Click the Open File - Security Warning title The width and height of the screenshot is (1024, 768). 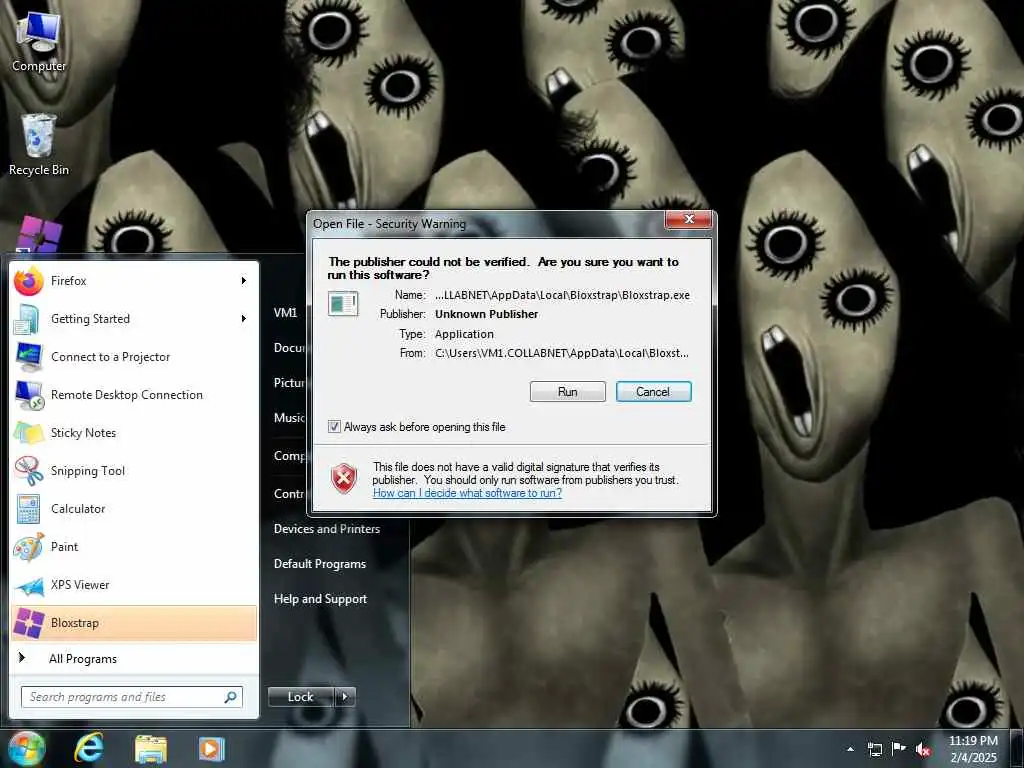389,224
